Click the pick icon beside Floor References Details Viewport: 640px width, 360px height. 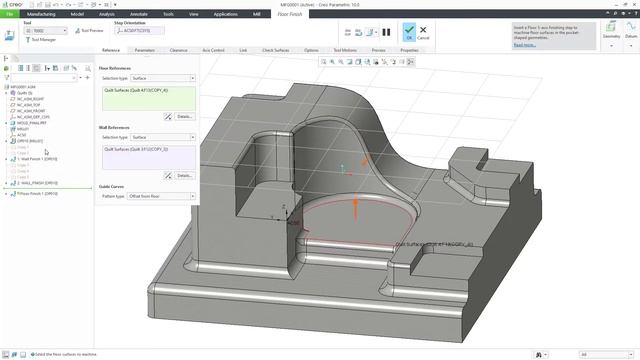pos(168,117)
